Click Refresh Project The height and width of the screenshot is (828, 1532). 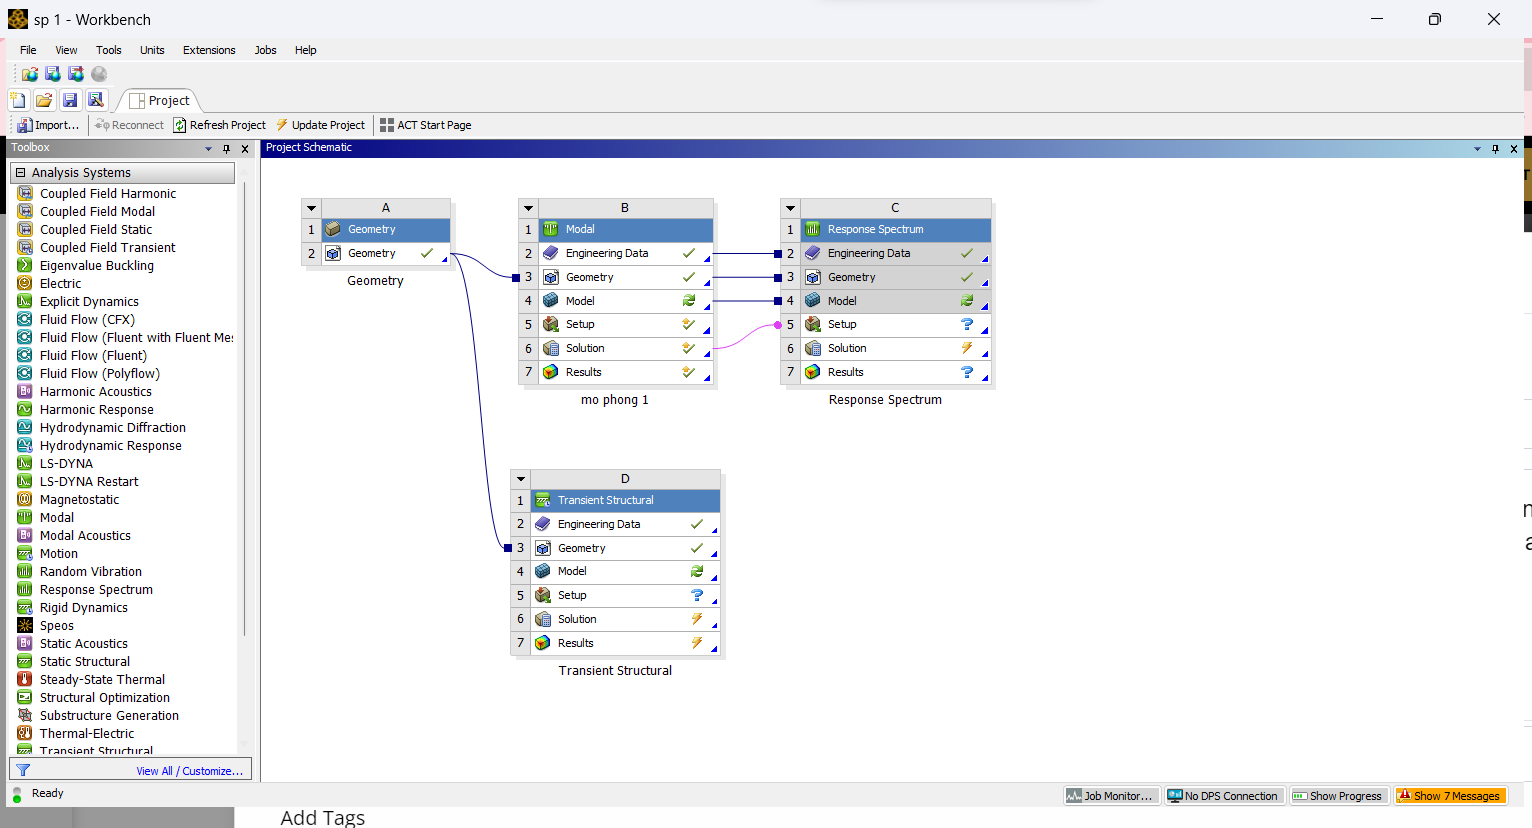220,125
